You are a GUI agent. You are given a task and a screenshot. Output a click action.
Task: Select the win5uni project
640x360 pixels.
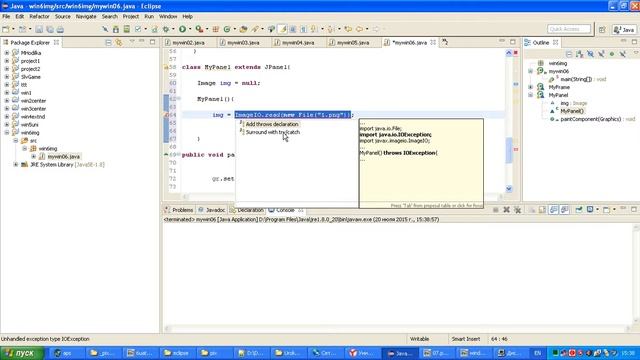[x=30, y=124]
